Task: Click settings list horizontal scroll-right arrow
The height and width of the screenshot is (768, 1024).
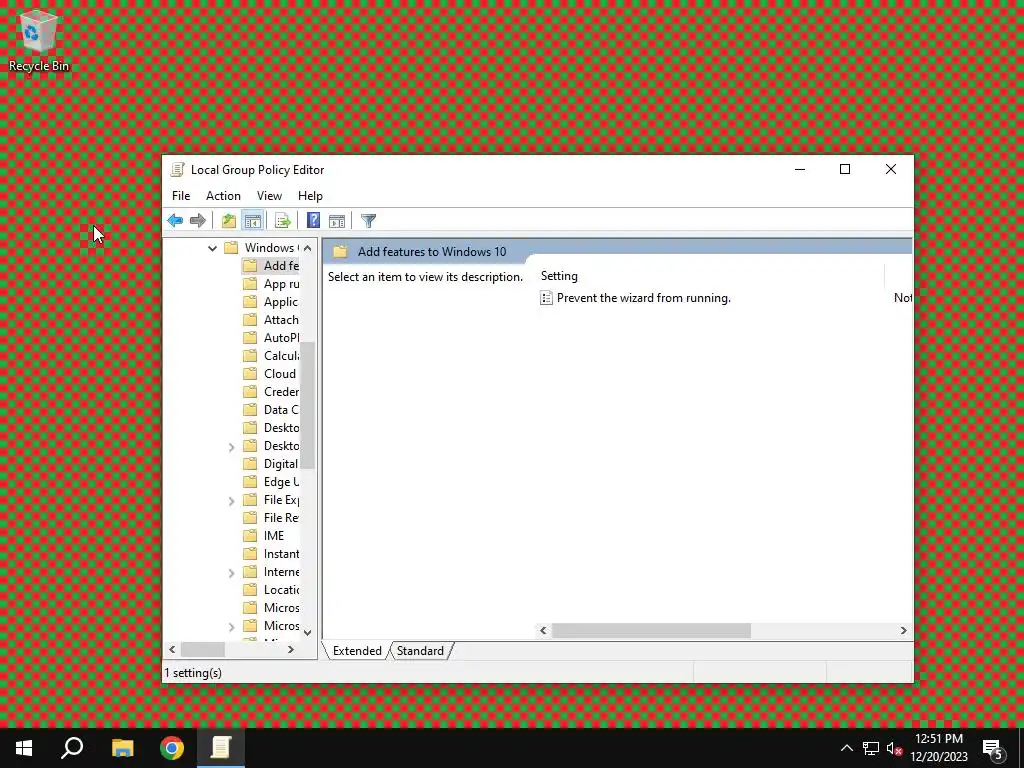Action: click(904, 630)
